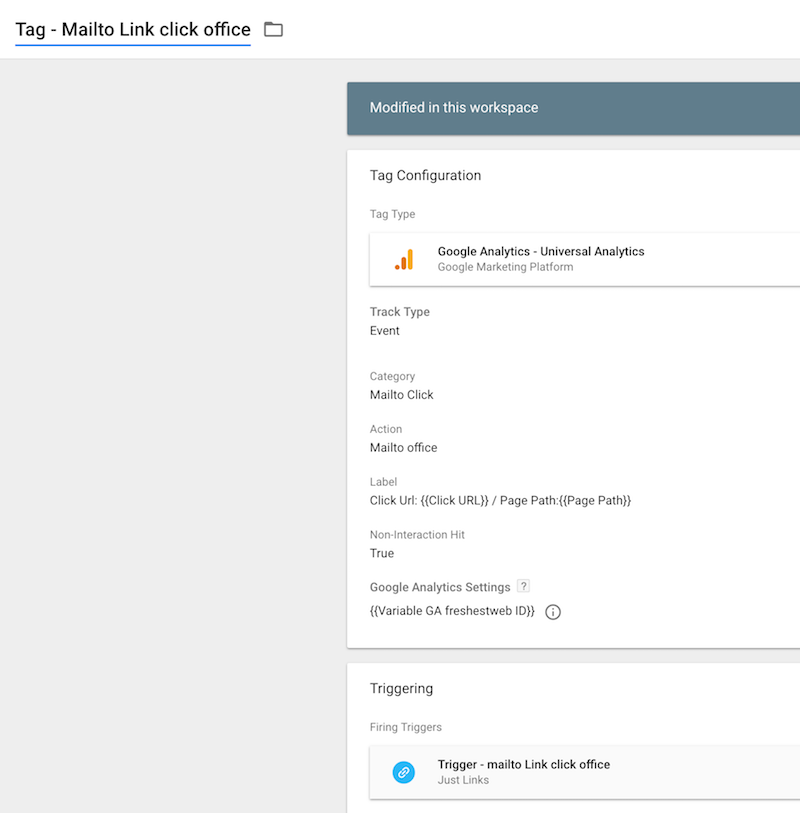Open the Triggering section heading
The image size is (800, 813).
pyautogui.click(x=401, y=689)
